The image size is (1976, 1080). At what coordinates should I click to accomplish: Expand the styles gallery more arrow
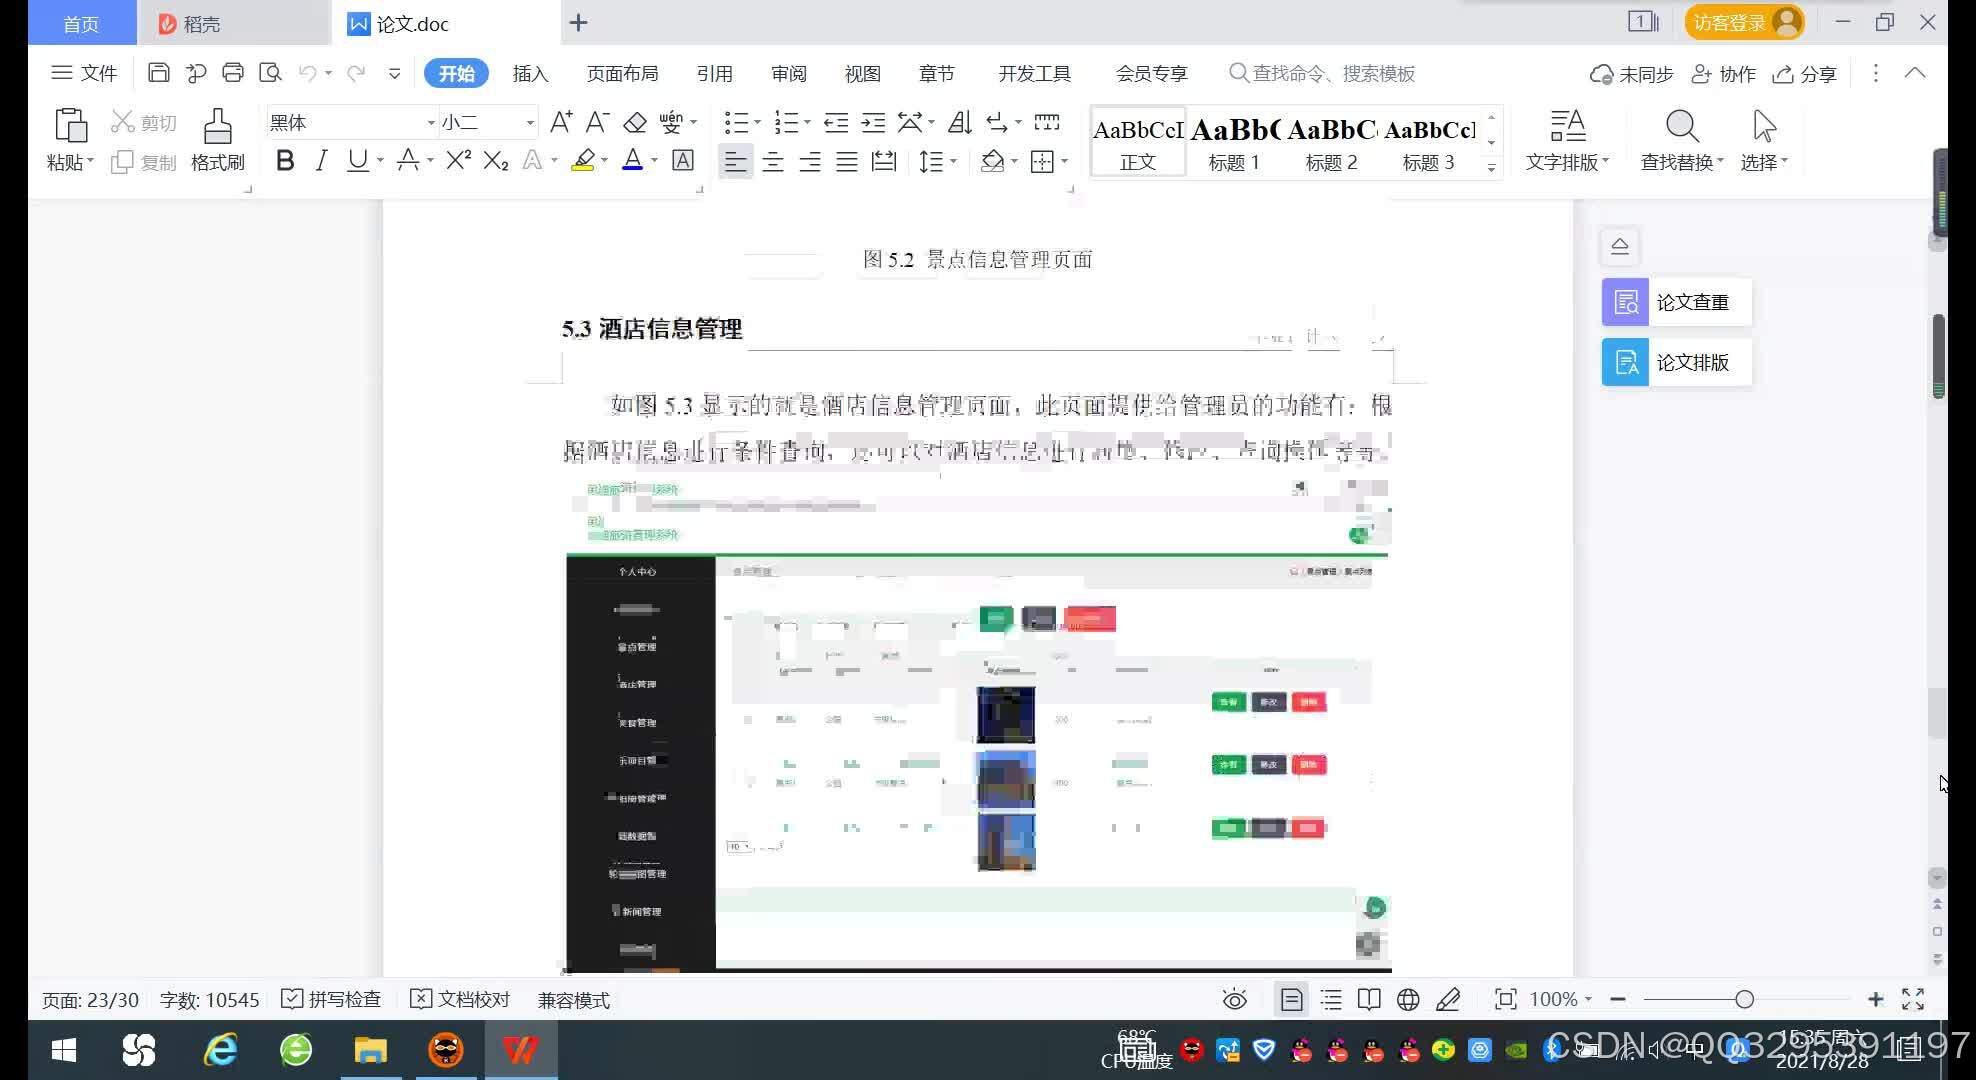coord(1491,167)
